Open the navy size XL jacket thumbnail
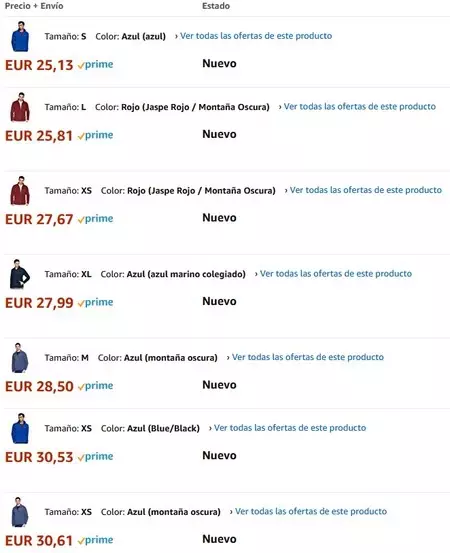The image size is (450, 553). [20, 274]
